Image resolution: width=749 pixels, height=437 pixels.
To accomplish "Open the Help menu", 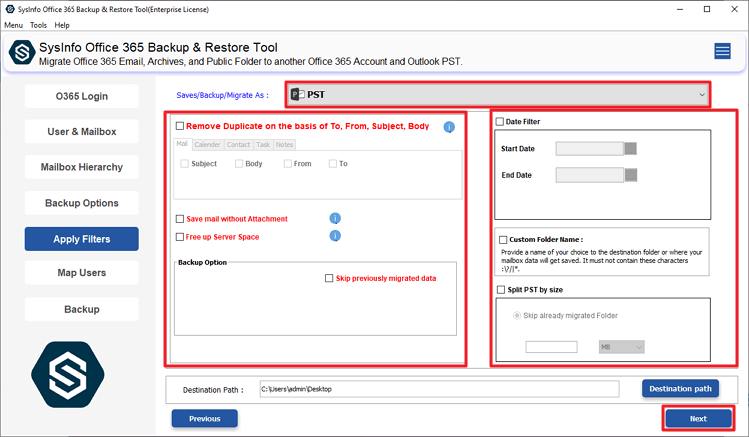I will [x=62, y=24].
